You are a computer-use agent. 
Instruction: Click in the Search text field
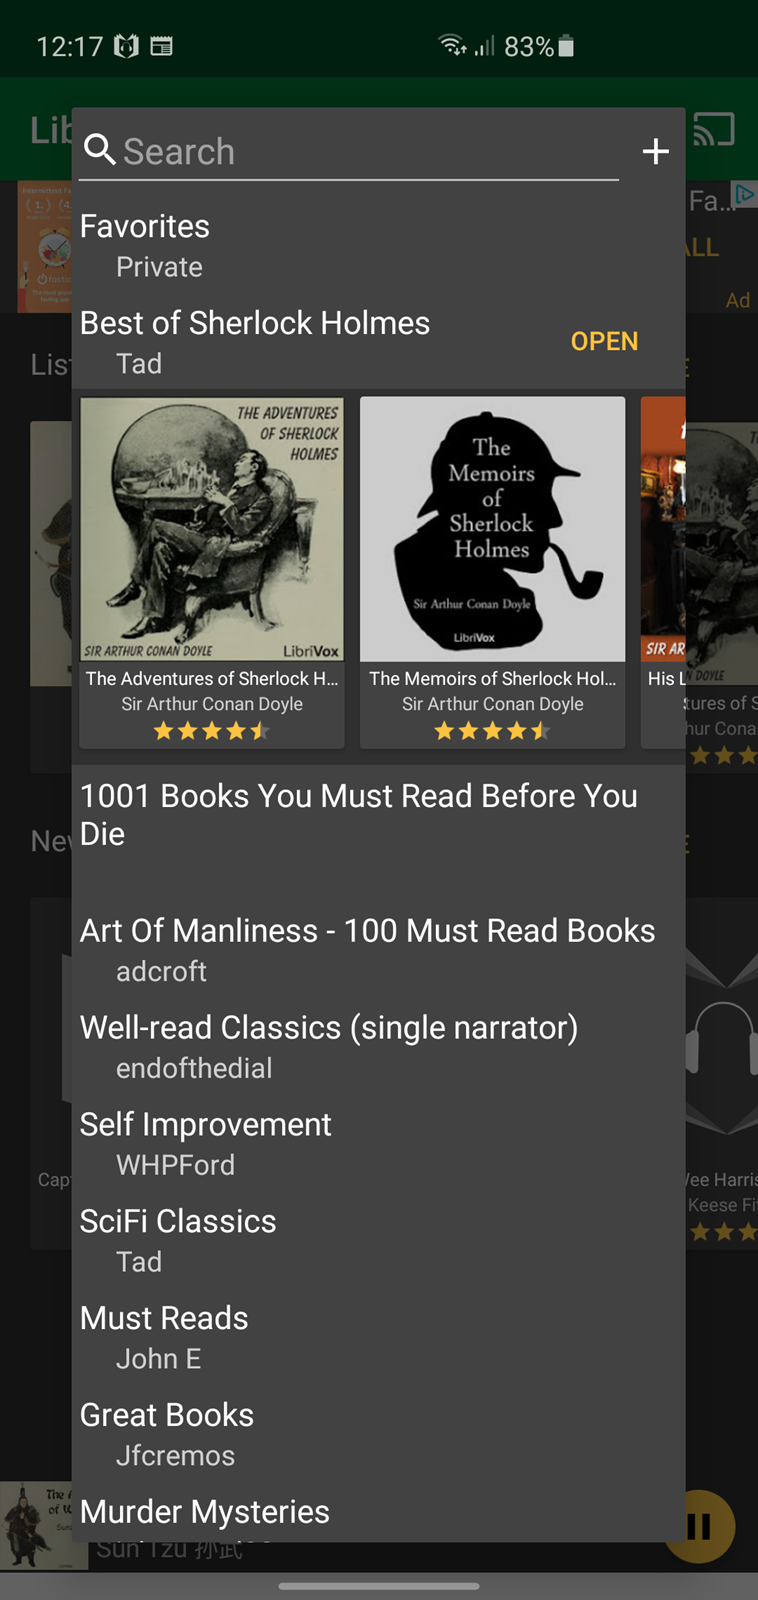click(x=349, y=152)
